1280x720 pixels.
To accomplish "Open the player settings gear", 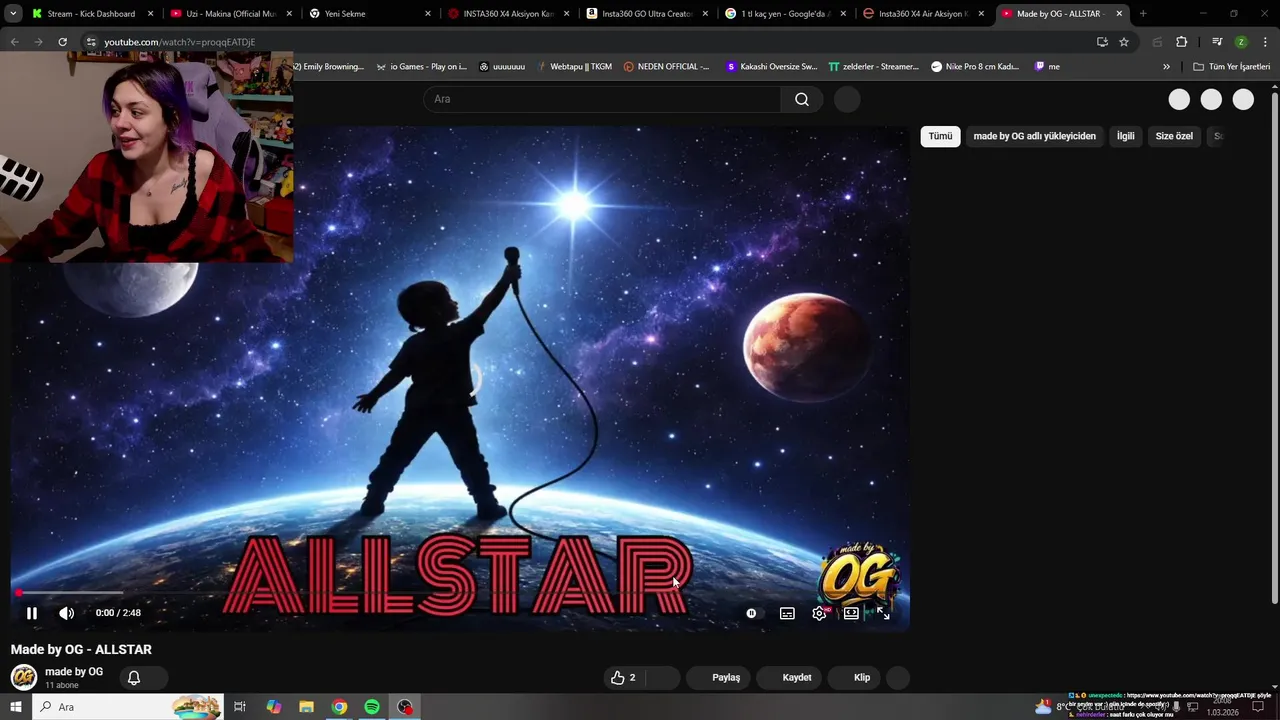I will coord(819,613).
